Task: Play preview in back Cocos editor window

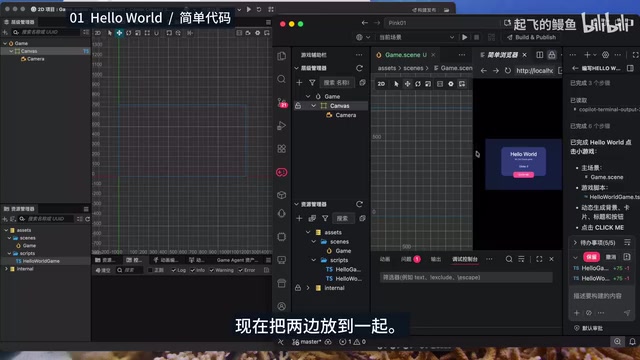Action: coord(249,9)
